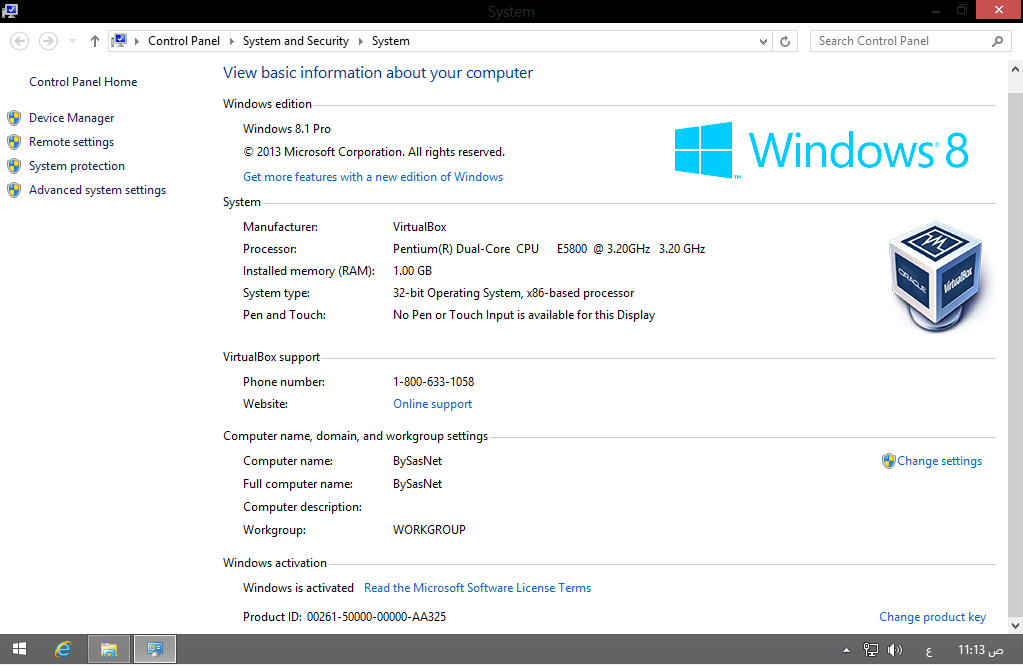Click the Windows 8 logo
The image size is (1023, 665).
(821, 150)
